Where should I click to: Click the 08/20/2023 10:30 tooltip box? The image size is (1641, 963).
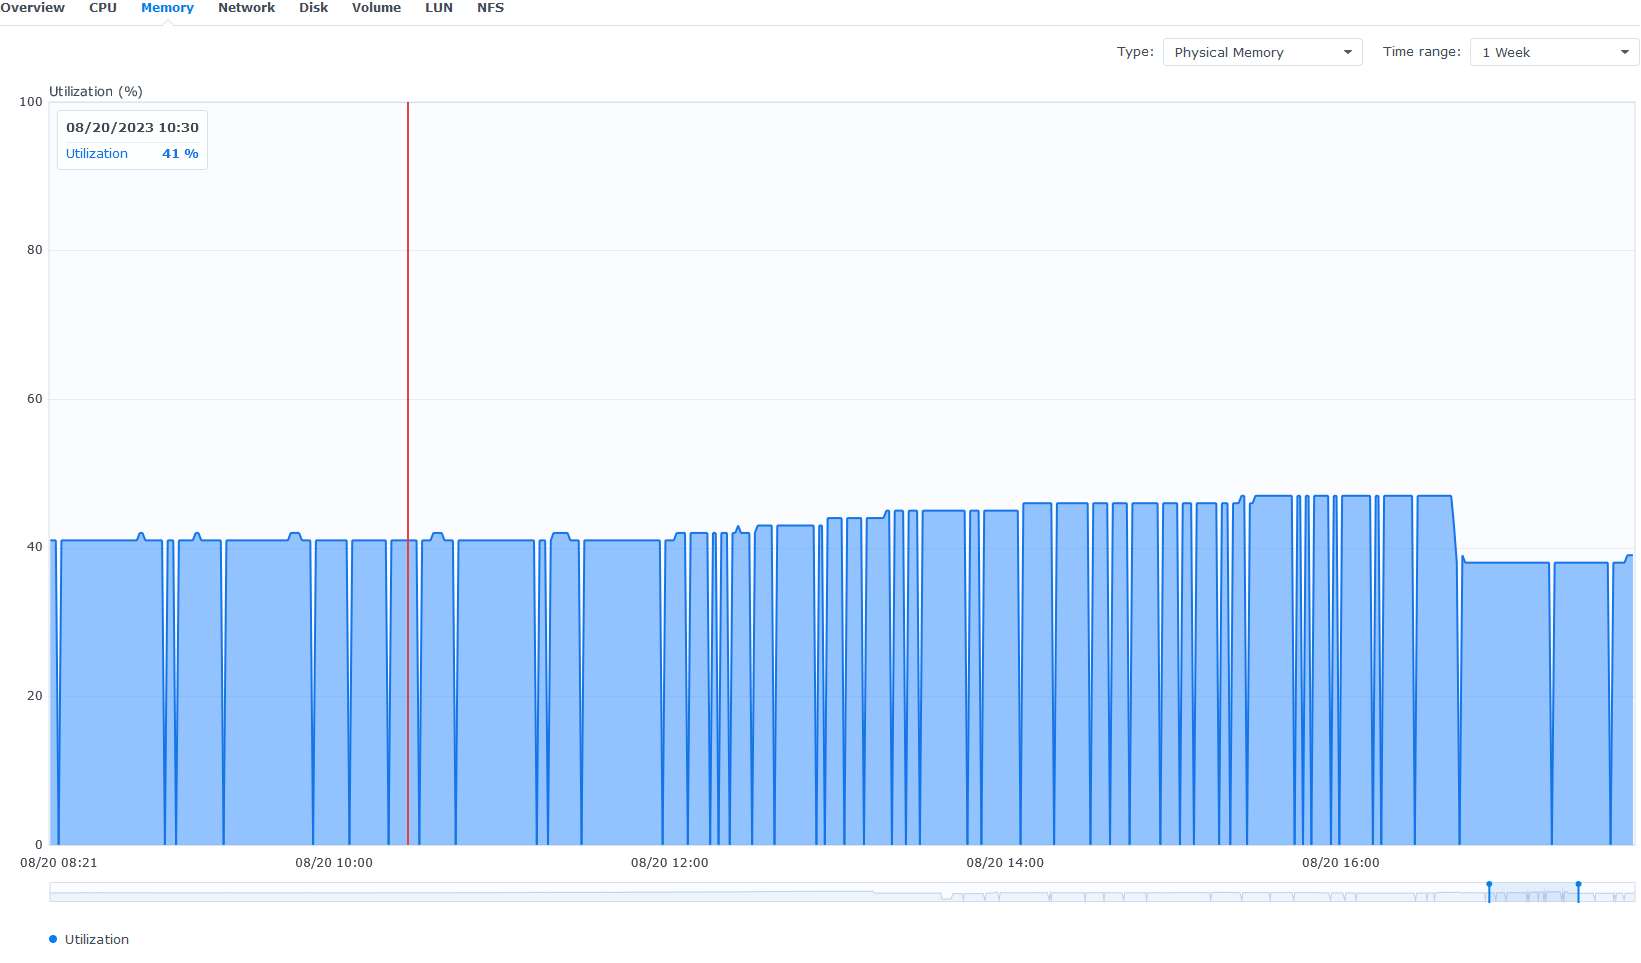(x=132, y=140)
